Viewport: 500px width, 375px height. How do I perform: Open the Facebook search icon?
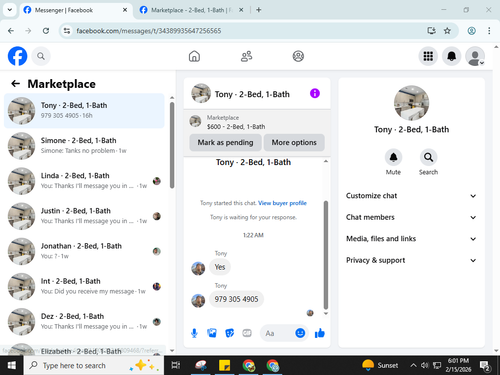click(41, 56)
